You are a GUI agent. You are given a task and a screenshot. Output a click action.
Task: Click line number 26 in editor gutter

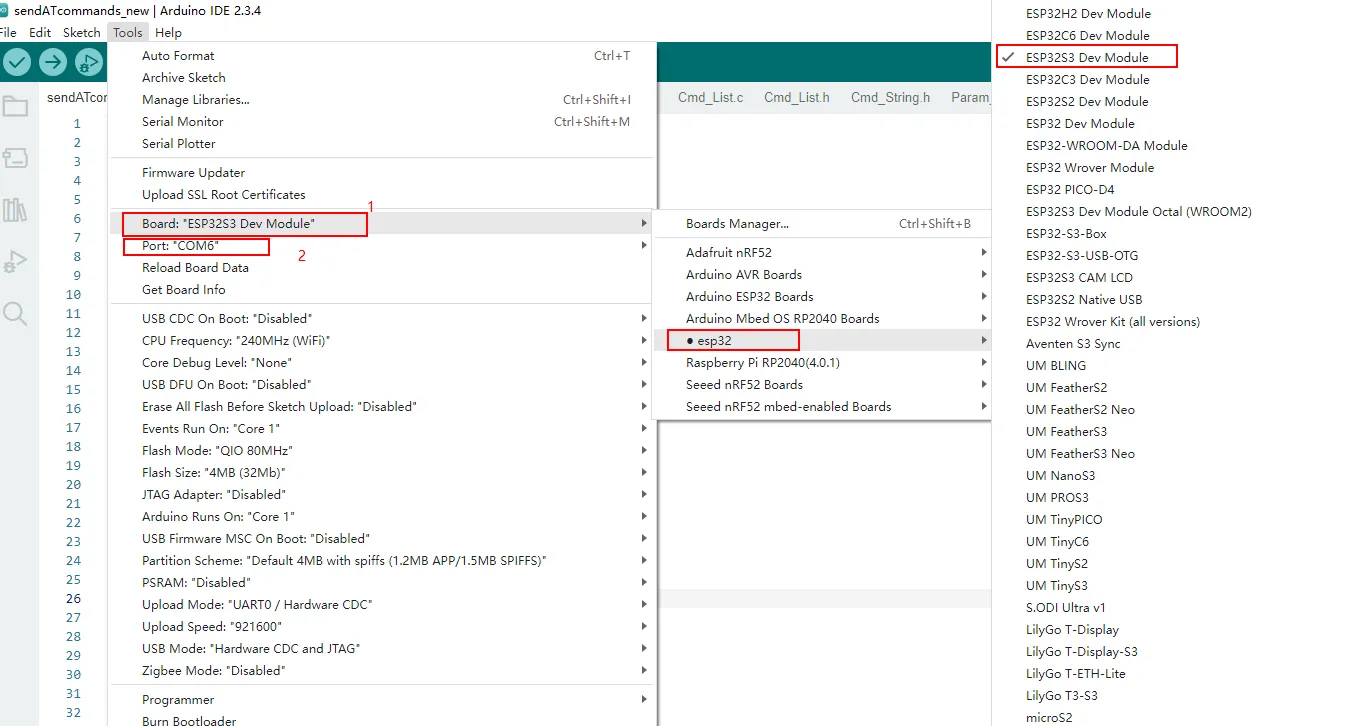tap(73, 599)
